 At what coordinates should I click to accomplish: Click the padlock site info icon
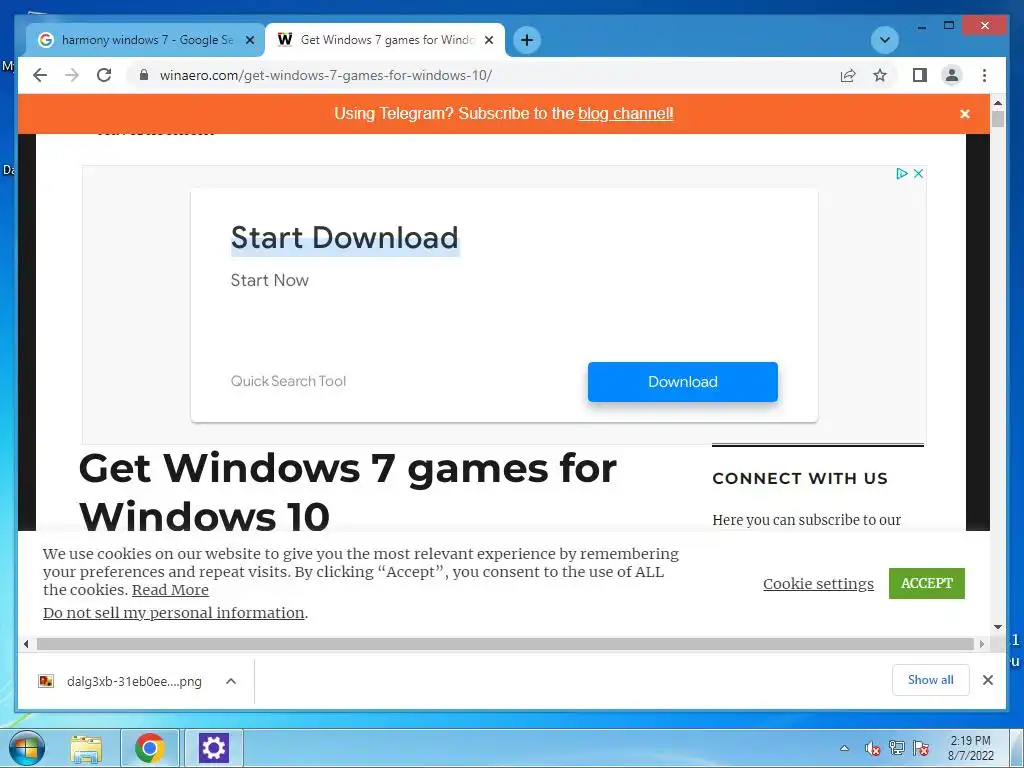(x=144, y=75)
